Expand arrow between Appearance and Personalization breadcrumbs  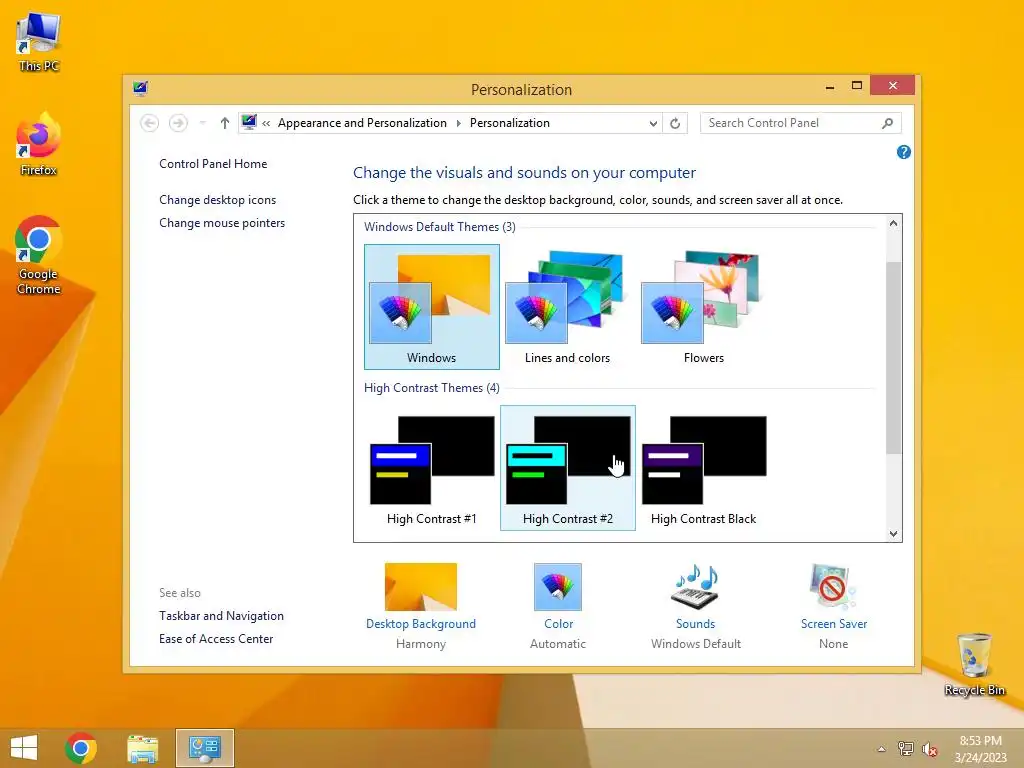pyautogui.click(x=458, y=123)
